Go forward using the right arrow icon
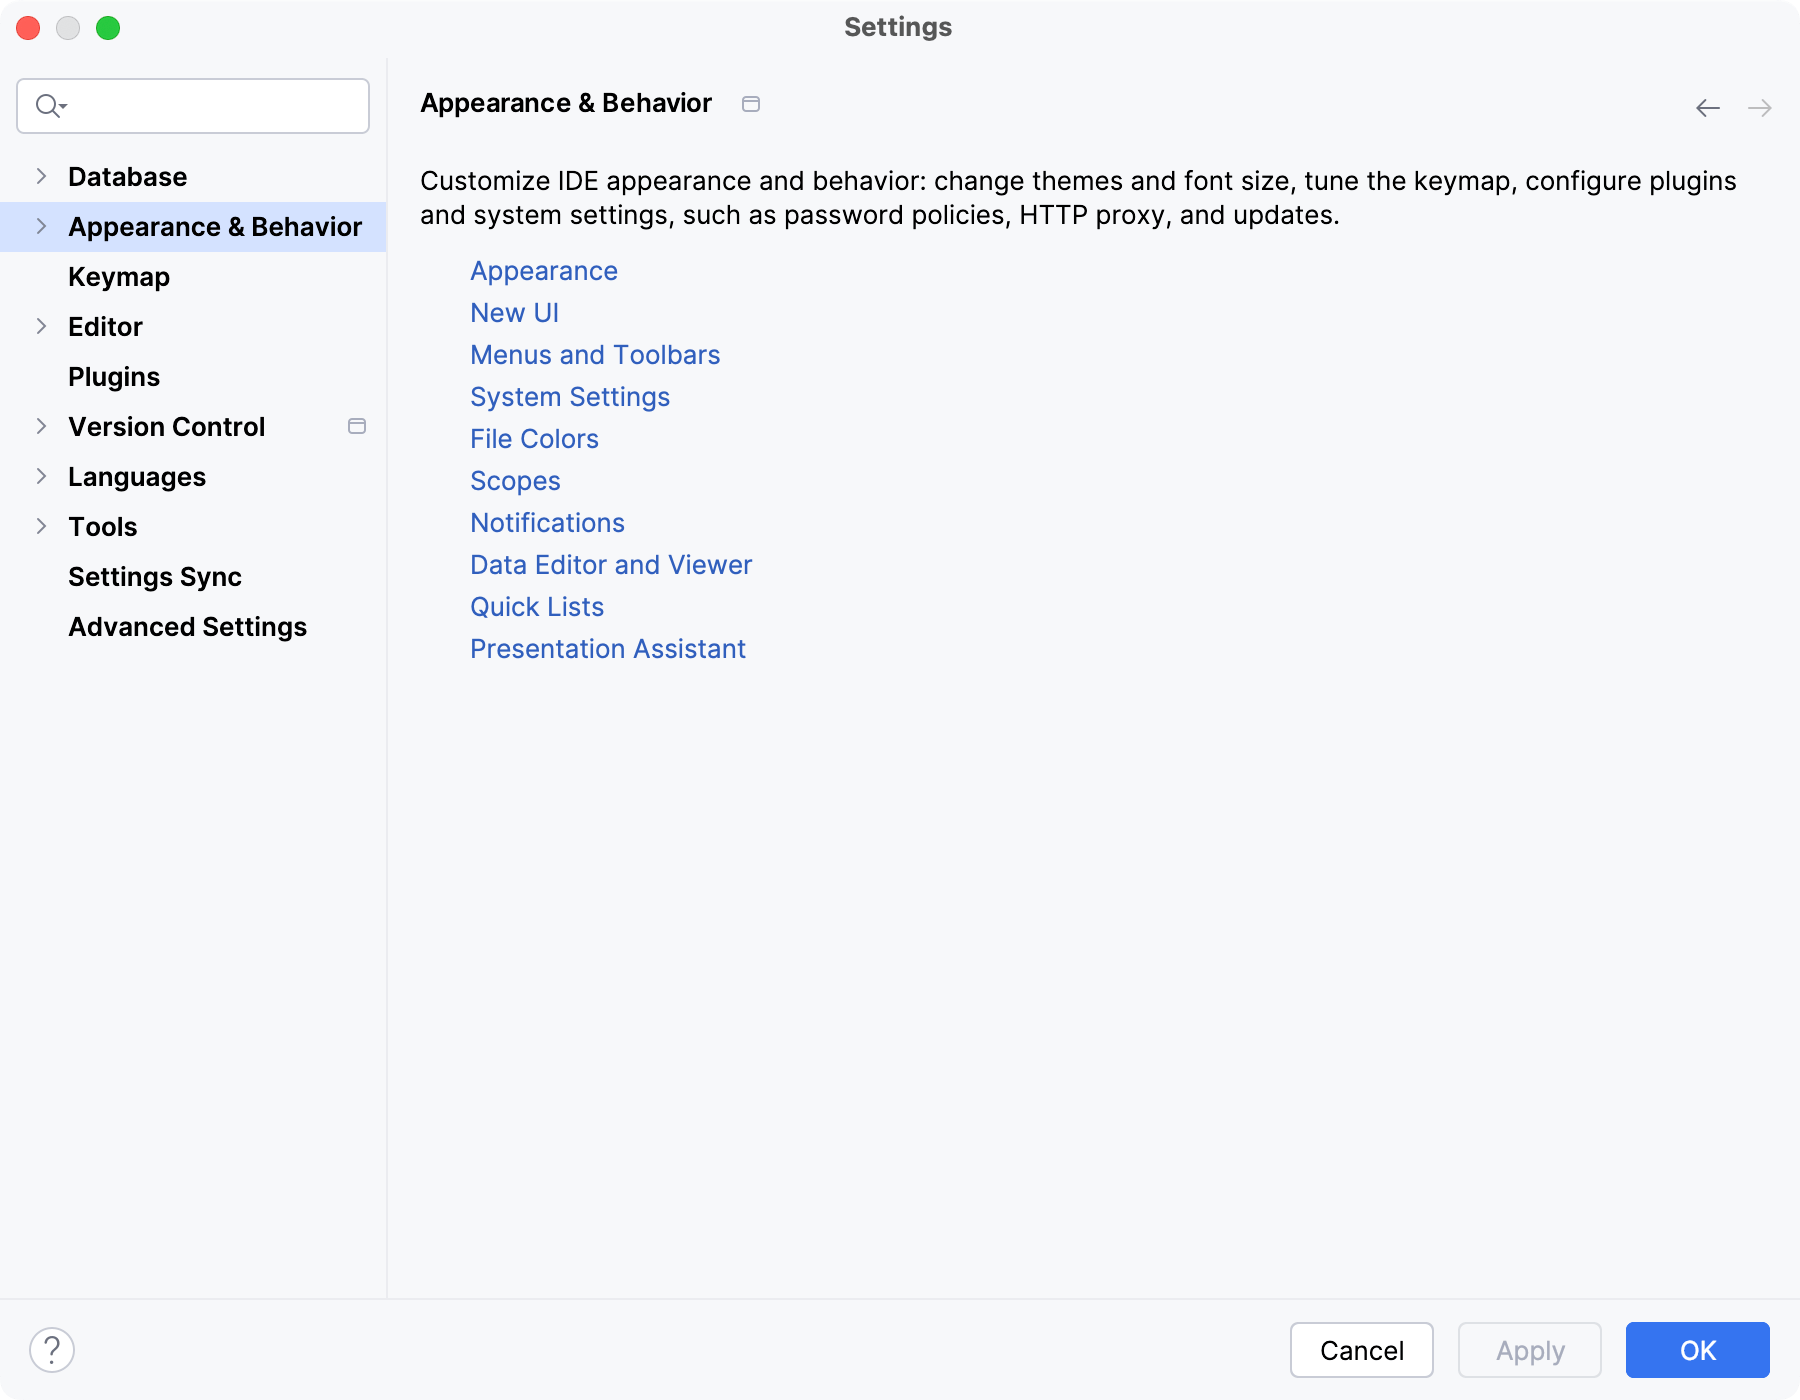 point(1760,108)
